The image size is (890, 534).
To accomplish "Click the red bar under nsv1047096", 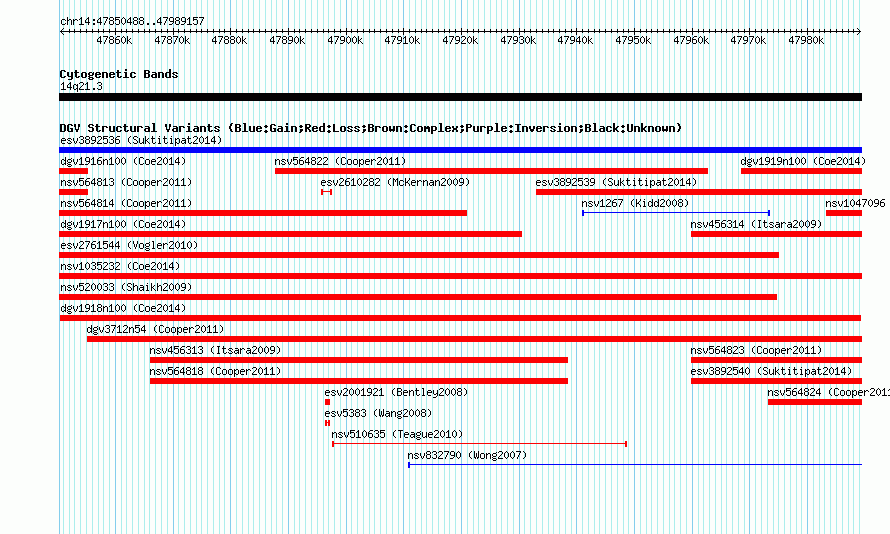I will tap(844, 213).
